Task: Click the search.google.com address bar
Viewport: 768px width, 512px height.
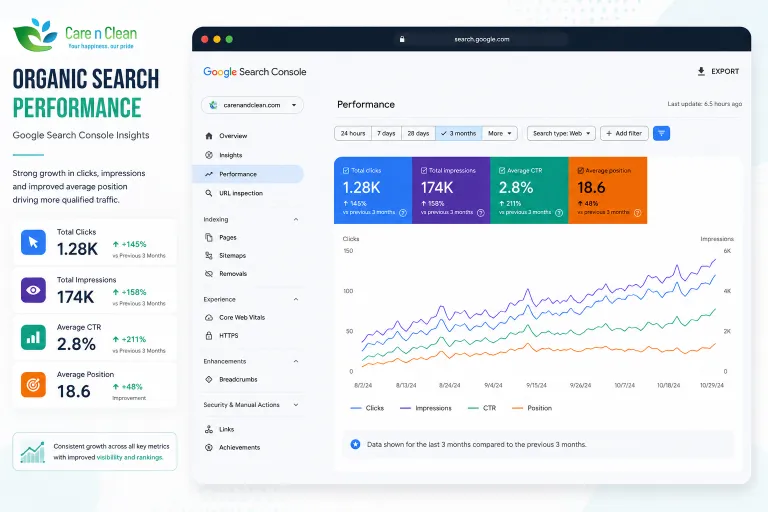Action: 481,39
